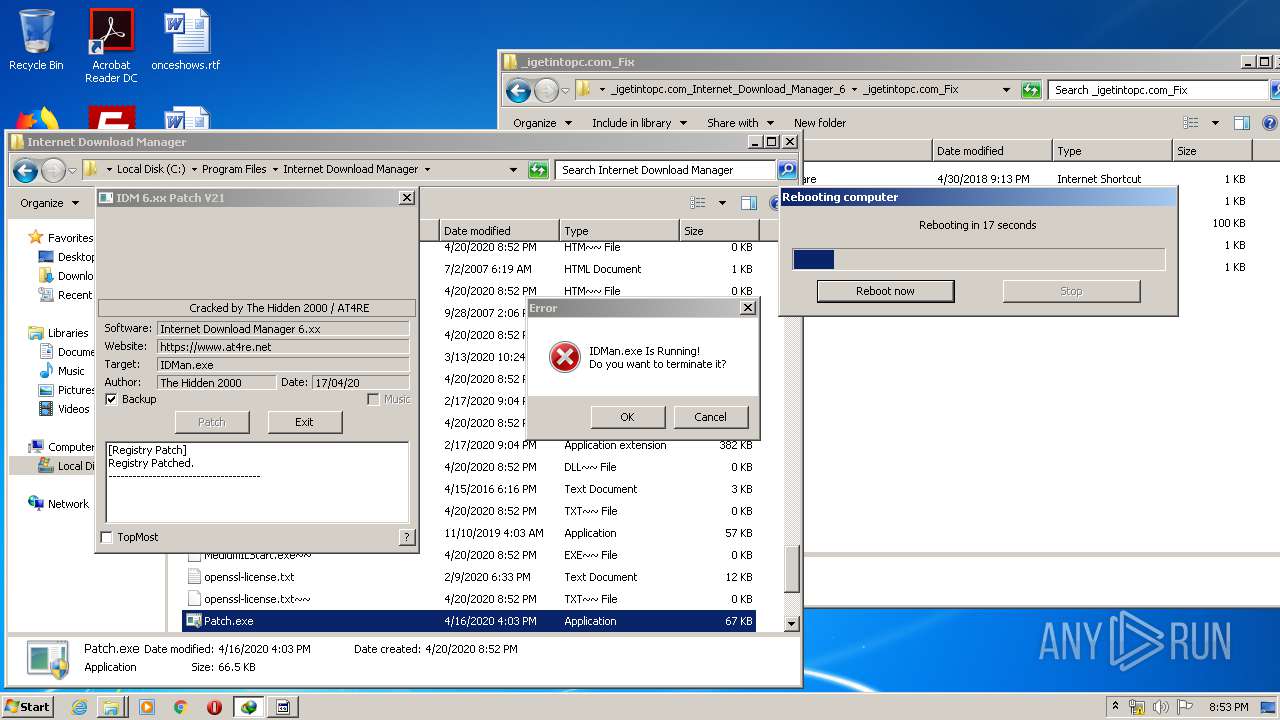The height and width of the screenshot is (720, 1280).
Task: Click the back arrow in _igetintopc.com_Fix window
Action: 518,91
